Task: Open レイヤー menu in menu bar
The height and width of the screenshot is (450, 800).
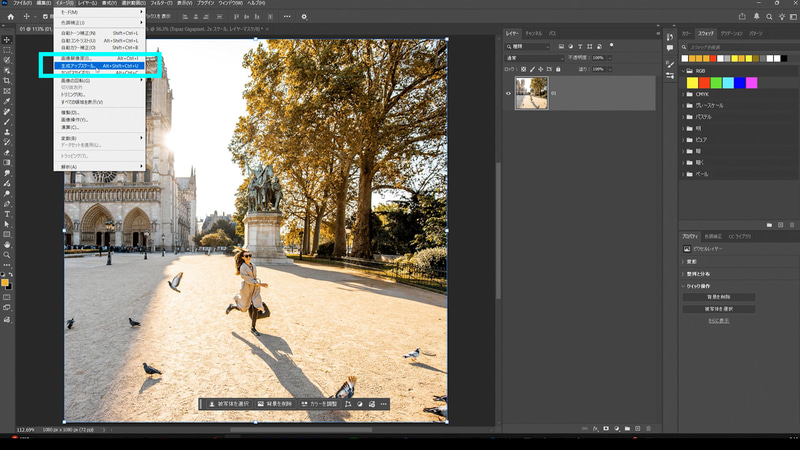Action: (87, 3)
